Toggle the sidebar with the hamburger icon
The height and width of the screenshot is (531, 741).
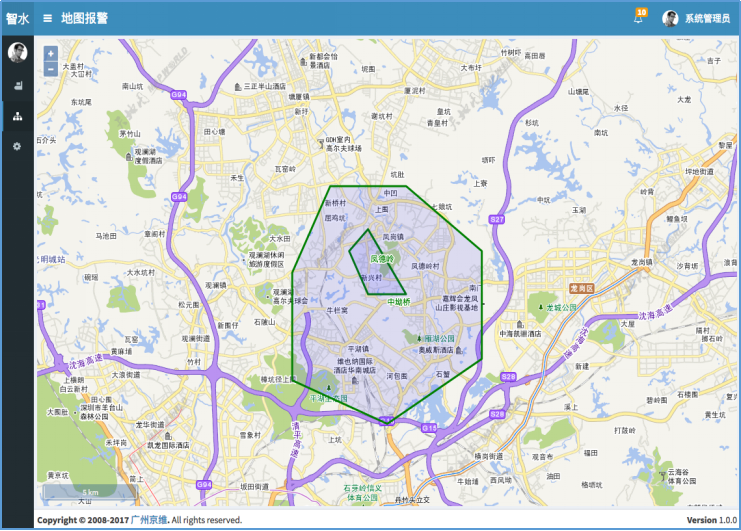pyautogui.click(x=48, y=18)
